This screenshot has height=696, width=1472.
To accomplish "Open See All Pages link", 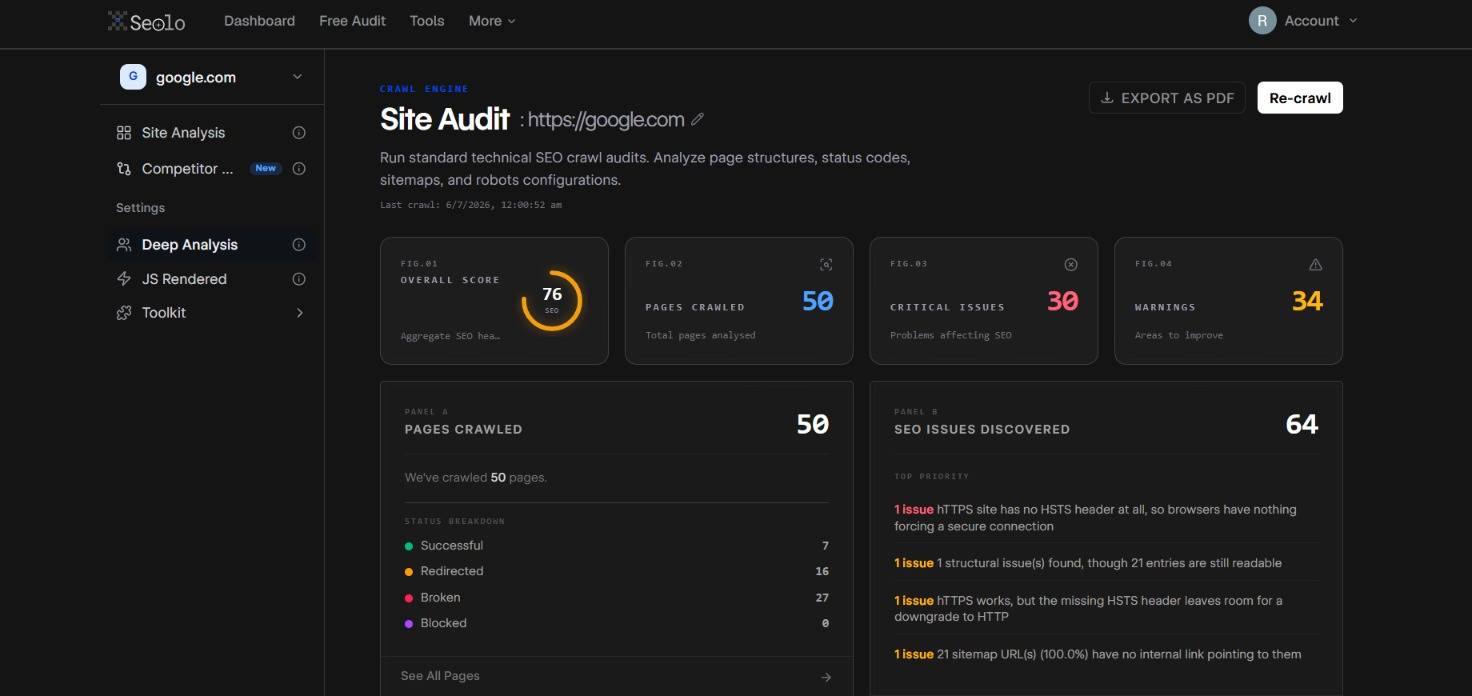I will click(x=616, y=676).
